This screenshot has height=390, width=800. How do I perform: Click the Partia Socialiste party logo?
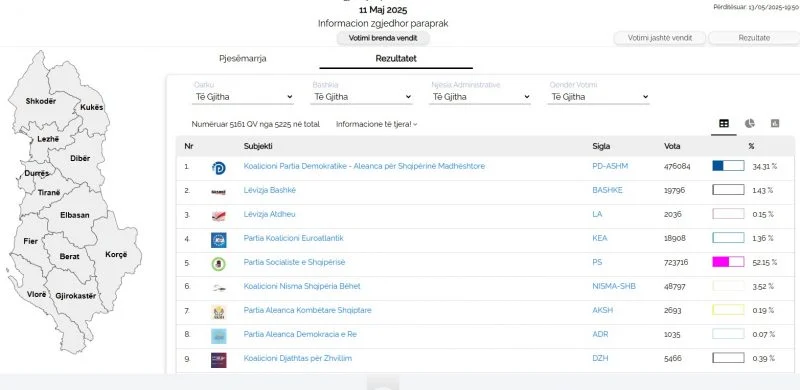pos(219,264)
